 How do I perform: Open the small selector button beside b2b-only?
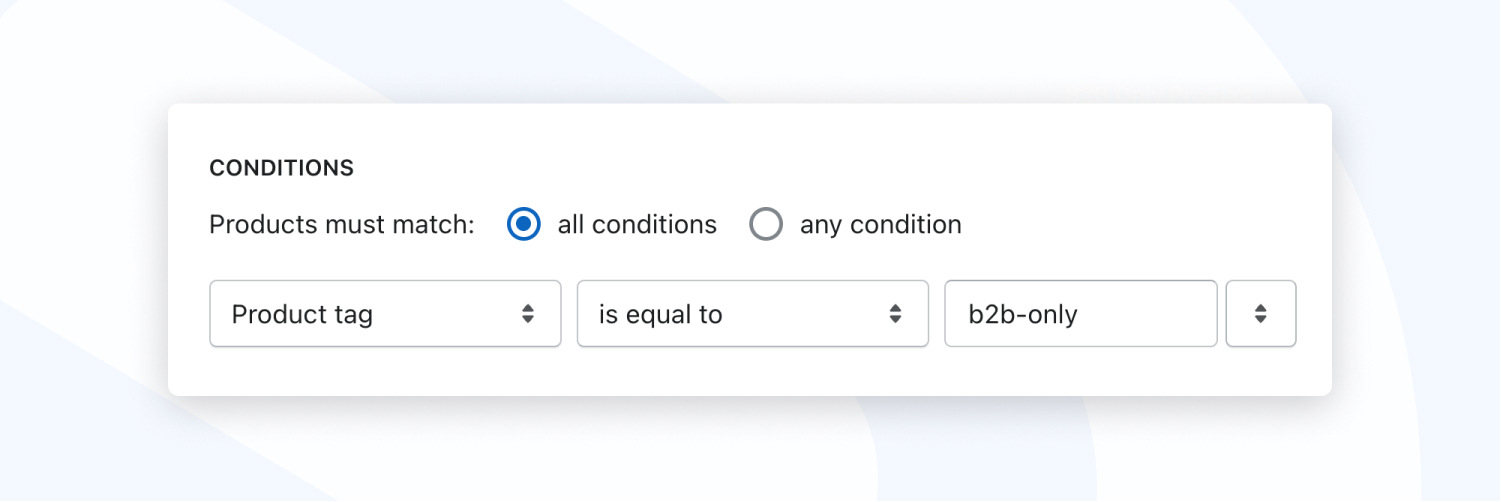[x=1261, y=314]
